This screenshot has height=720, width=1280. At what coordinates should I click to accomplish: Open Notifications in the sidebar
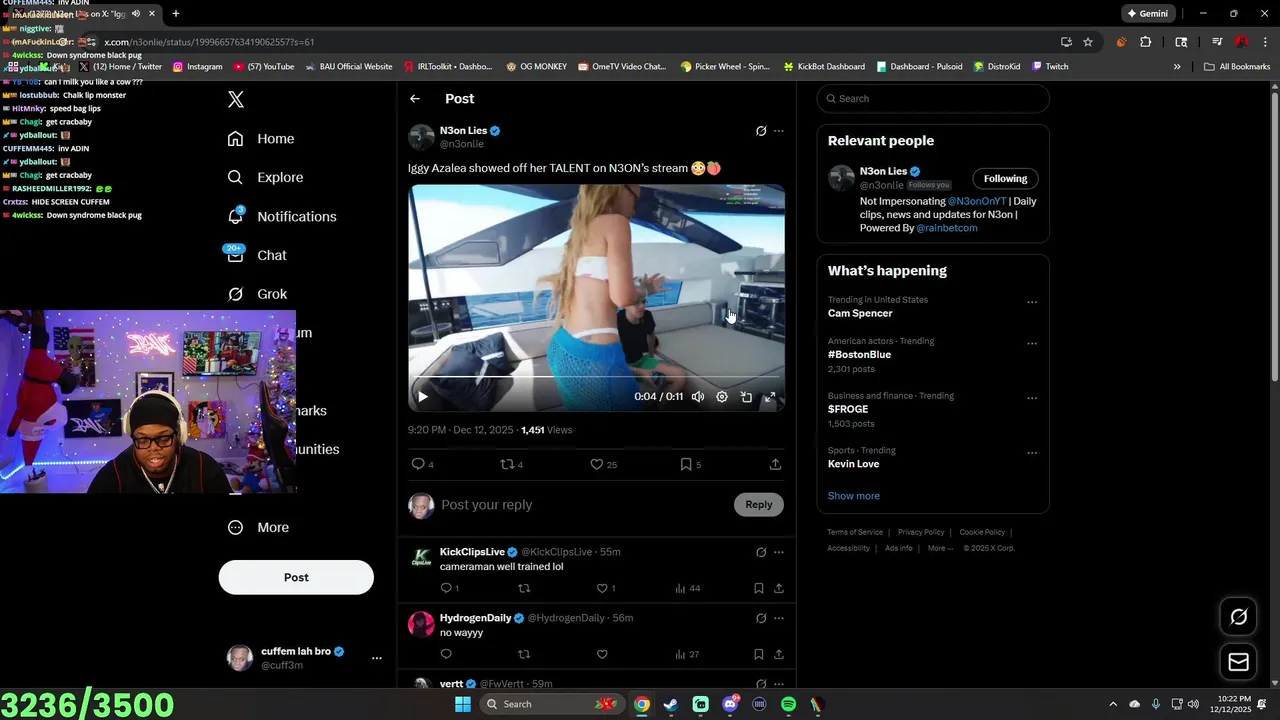pyautogui.click(x=282, y=216)
